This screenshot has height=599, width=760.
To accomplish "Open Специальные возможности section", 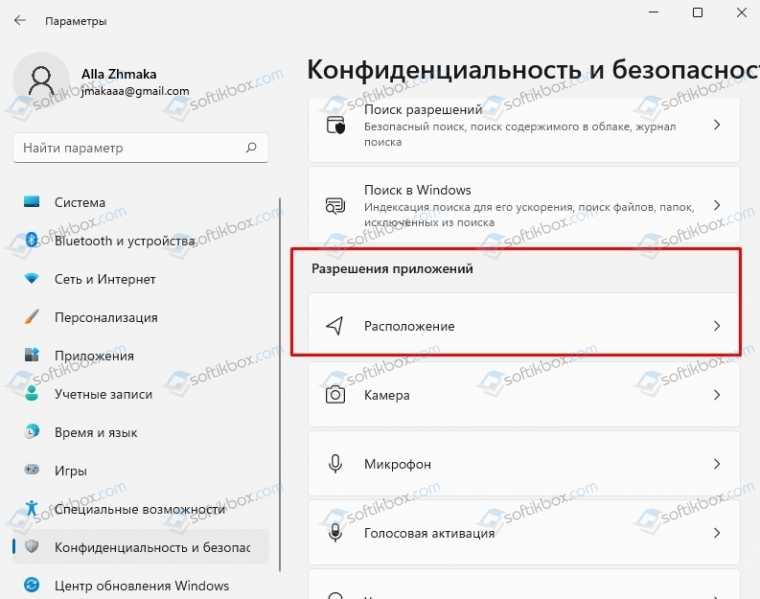I will [x=141, y=508].
